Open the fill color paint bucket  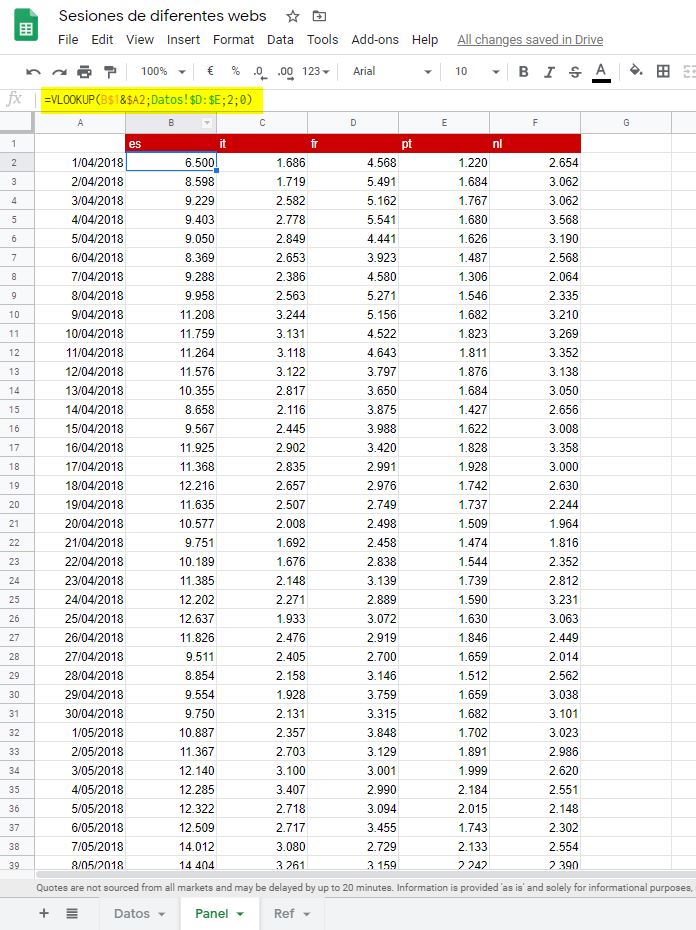point(635,71)
